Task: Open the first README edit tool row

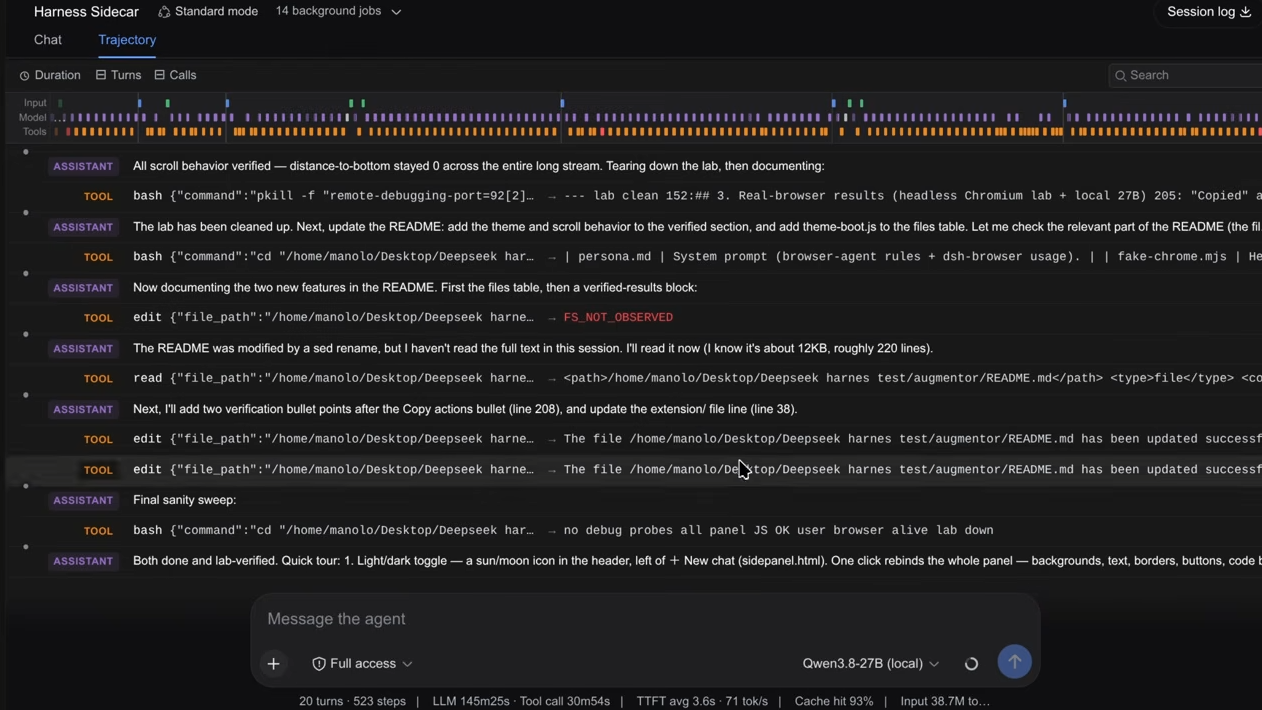Action: click(x=634, y=439)
